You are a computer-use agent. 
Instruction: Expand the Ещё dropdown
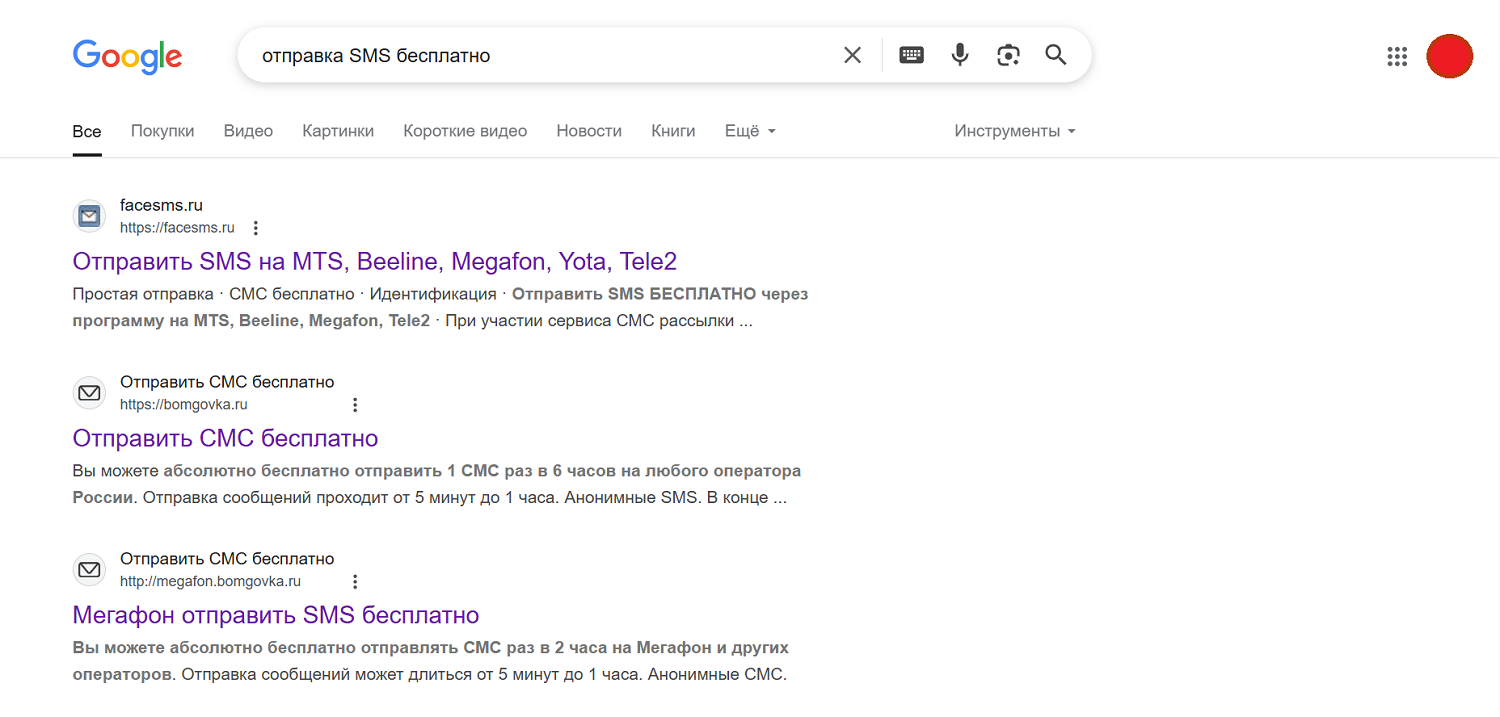pos(750,131)
